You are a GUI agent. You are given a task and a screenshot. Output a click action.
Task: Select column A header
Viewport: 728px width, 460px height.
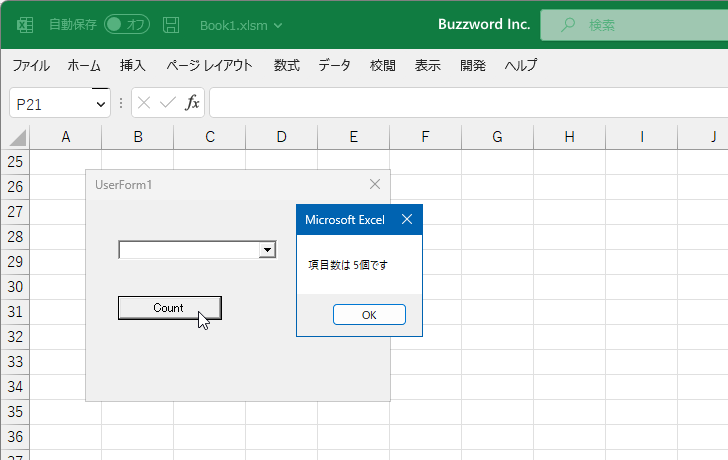tap(65, 137)
